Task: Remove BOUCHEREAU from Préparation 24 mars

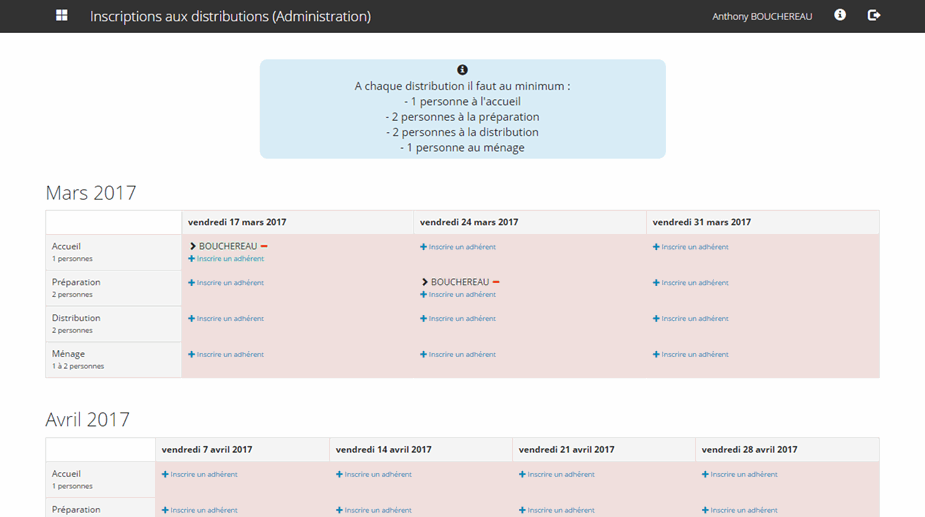Action: coord(497,282)
